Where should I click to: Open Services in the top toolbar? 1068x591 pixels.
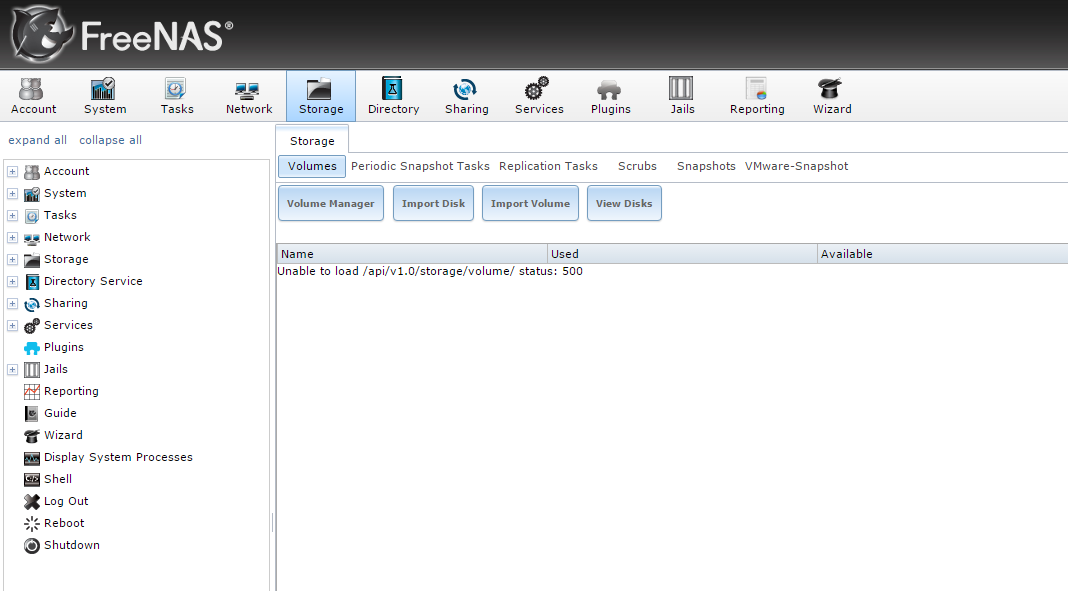(x=539, y=96)
